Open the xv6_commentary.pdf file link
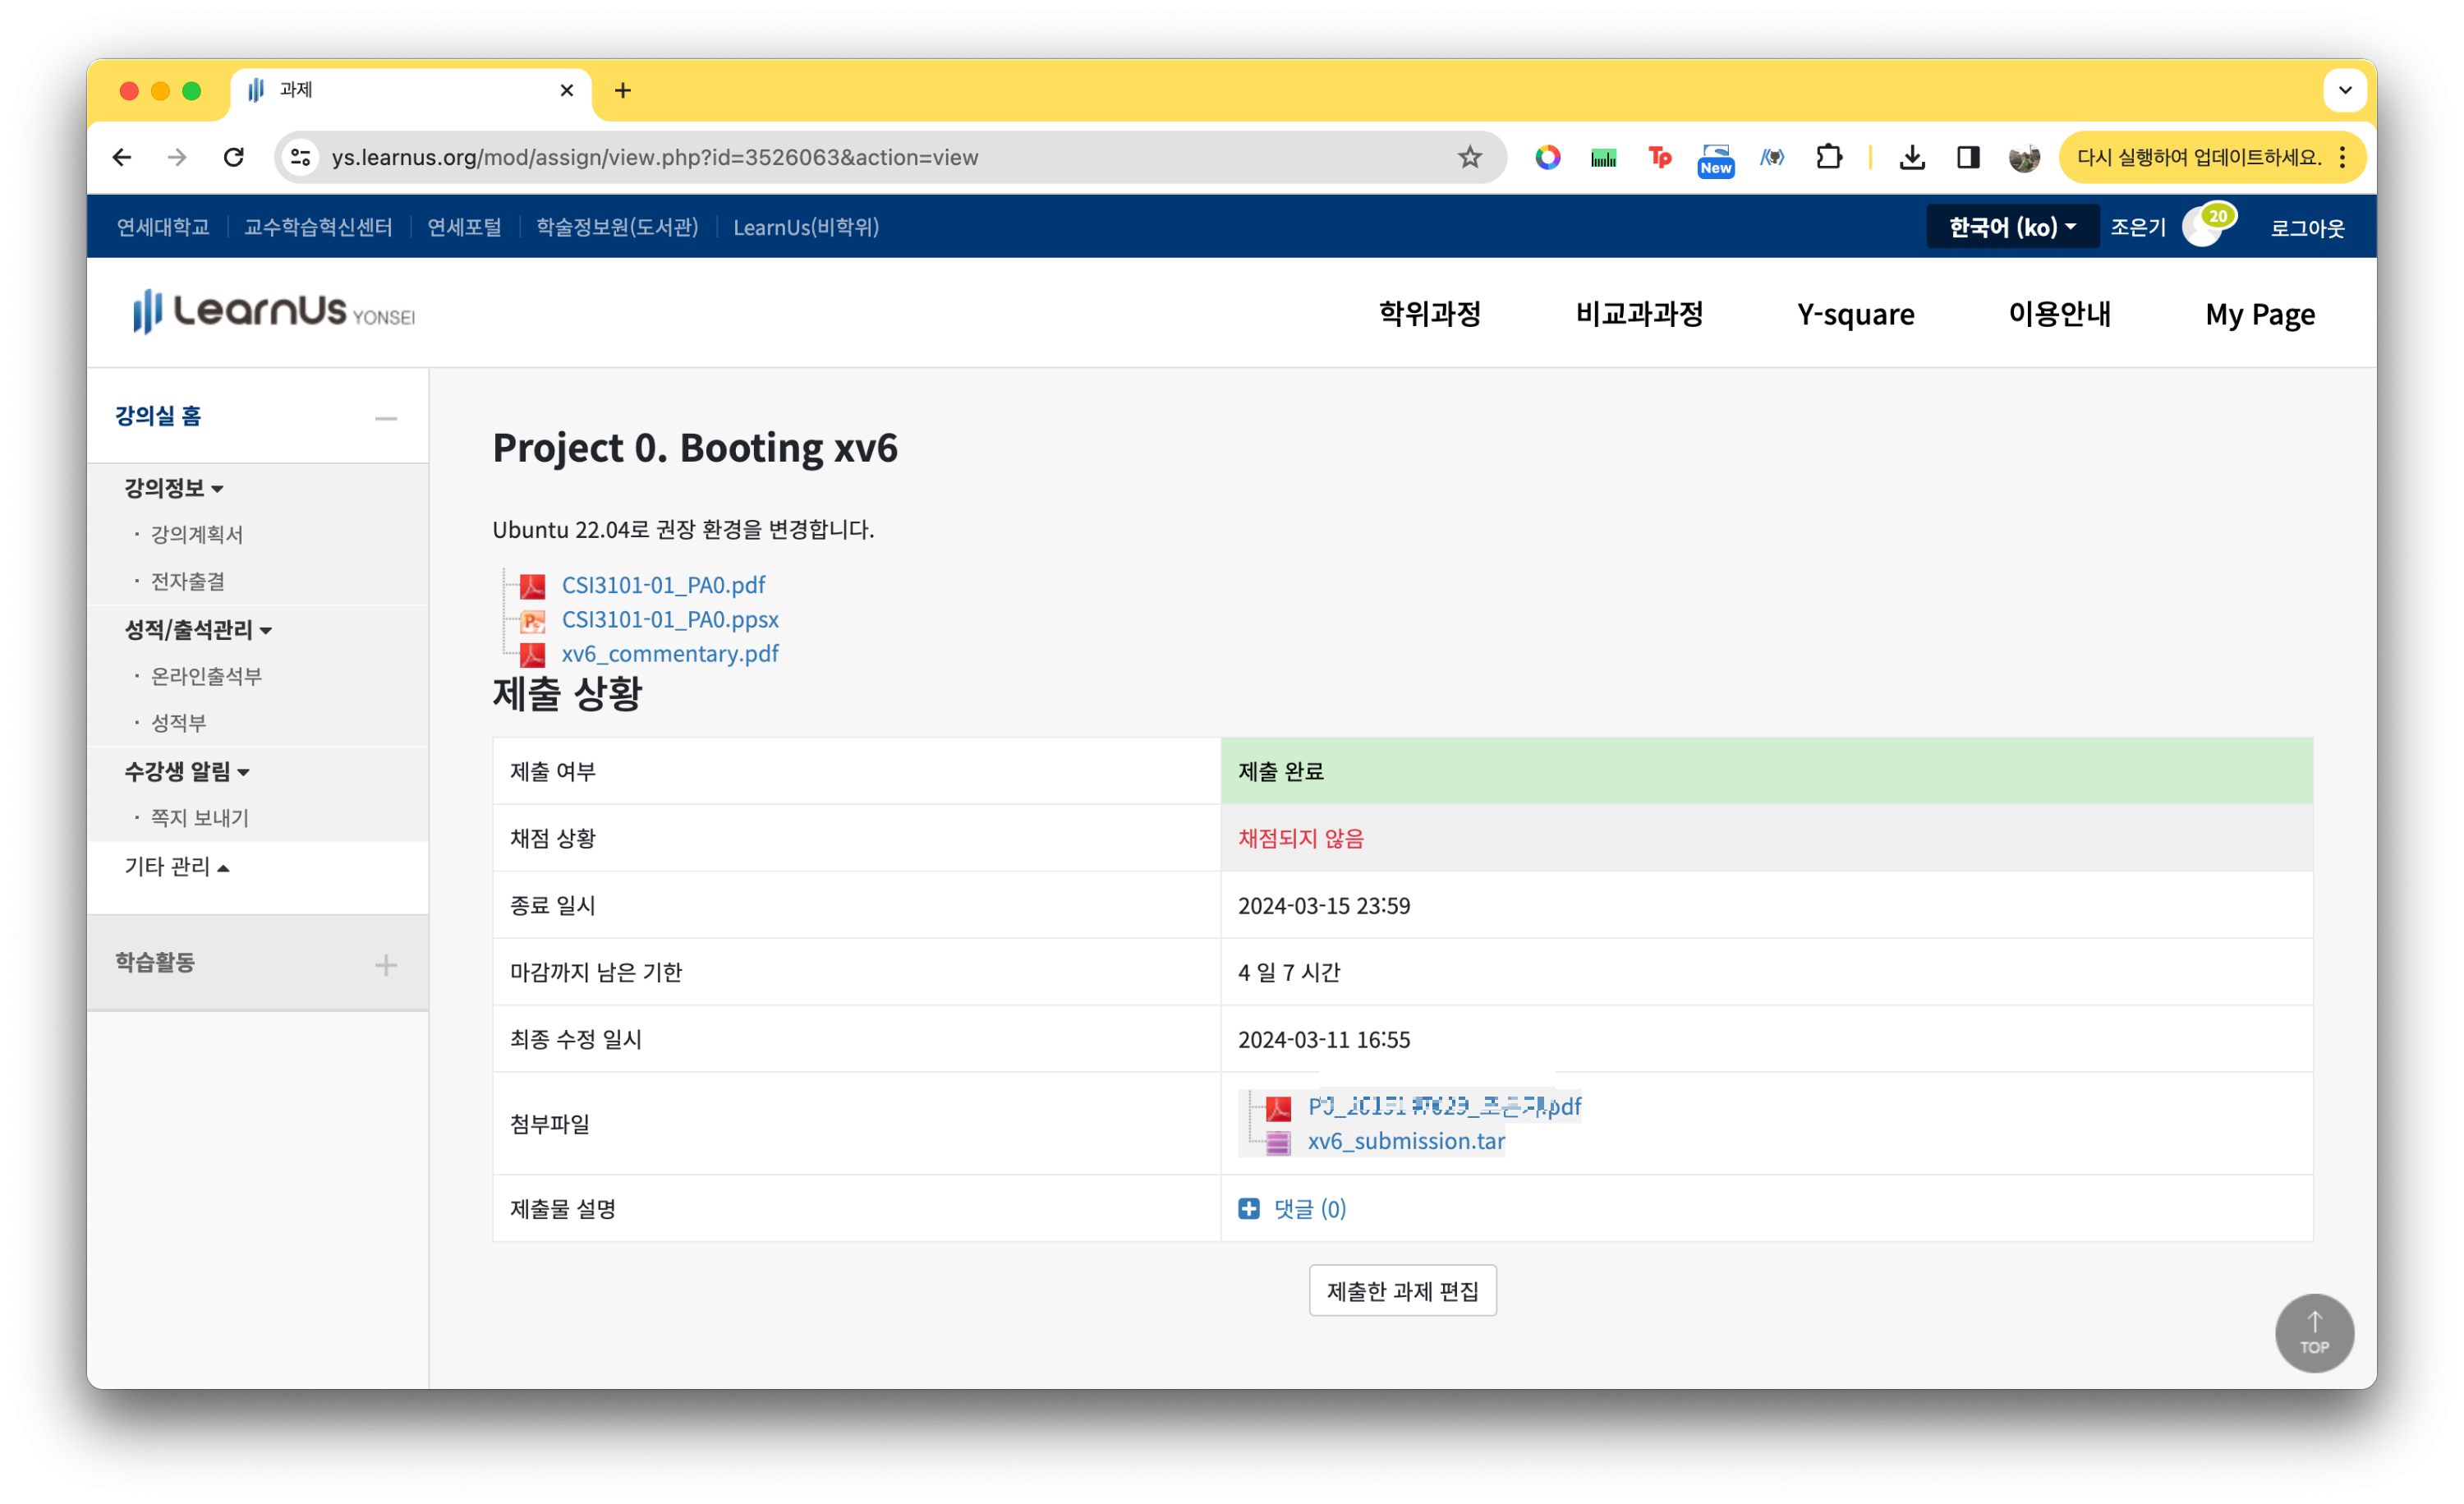The width and height of the screenshot is (2464, 1504). [669, 653]
